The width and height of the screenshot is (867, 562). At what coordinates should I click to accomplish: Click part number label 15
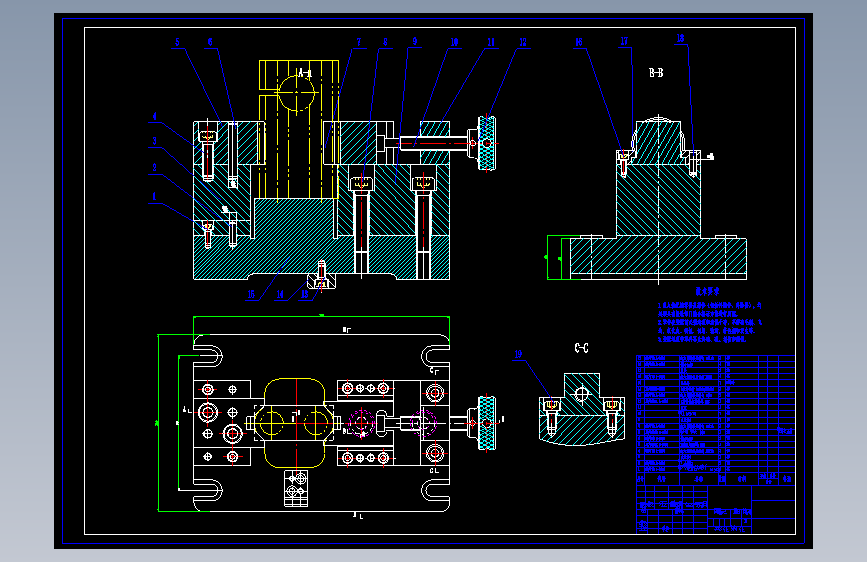coord(251,294)
